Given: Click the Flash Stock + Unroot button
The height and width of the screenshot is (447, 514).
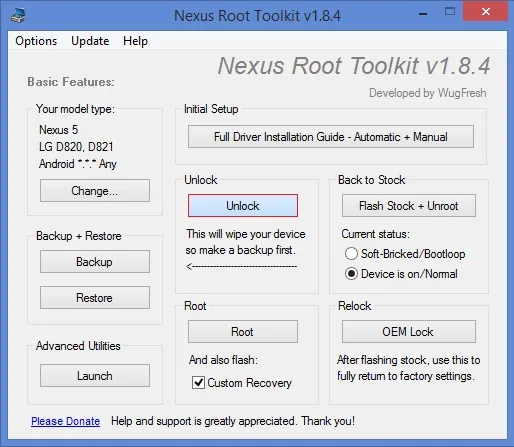Looking at the screenshot, I should tap(409, 206).
